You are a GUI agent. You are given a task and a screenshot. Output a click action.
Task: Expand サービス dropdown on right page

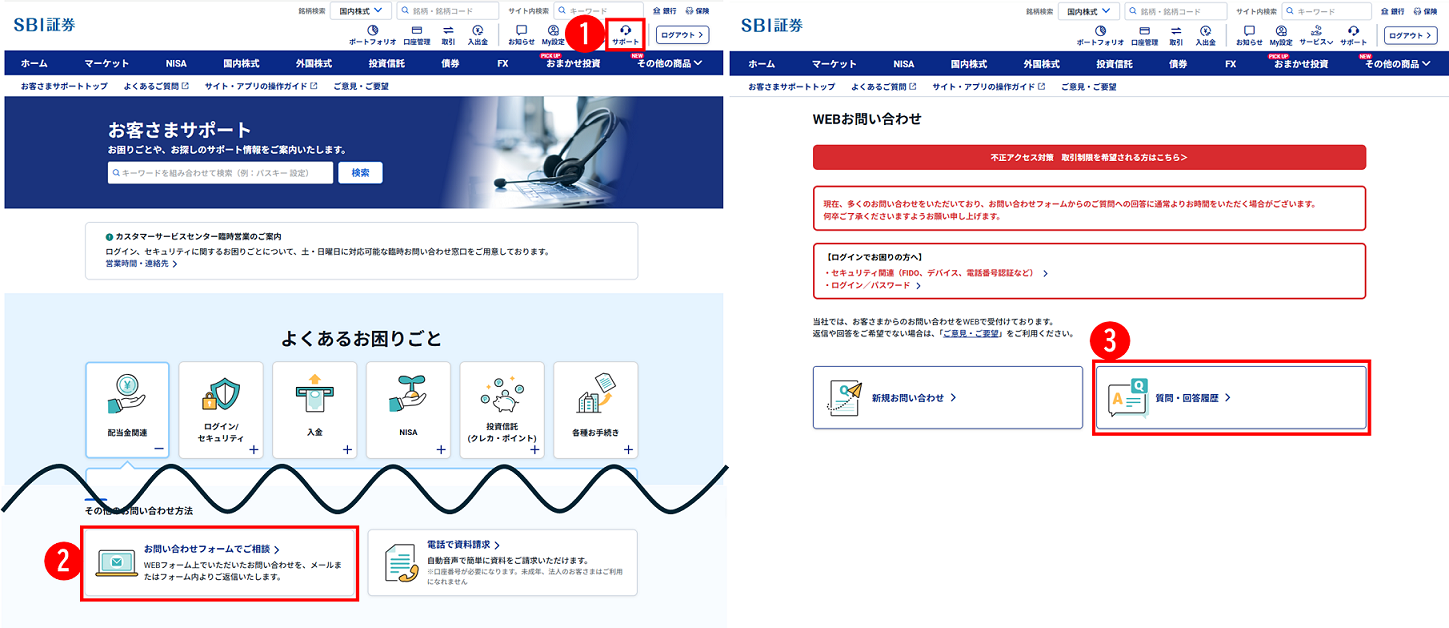pos(1317,35)
